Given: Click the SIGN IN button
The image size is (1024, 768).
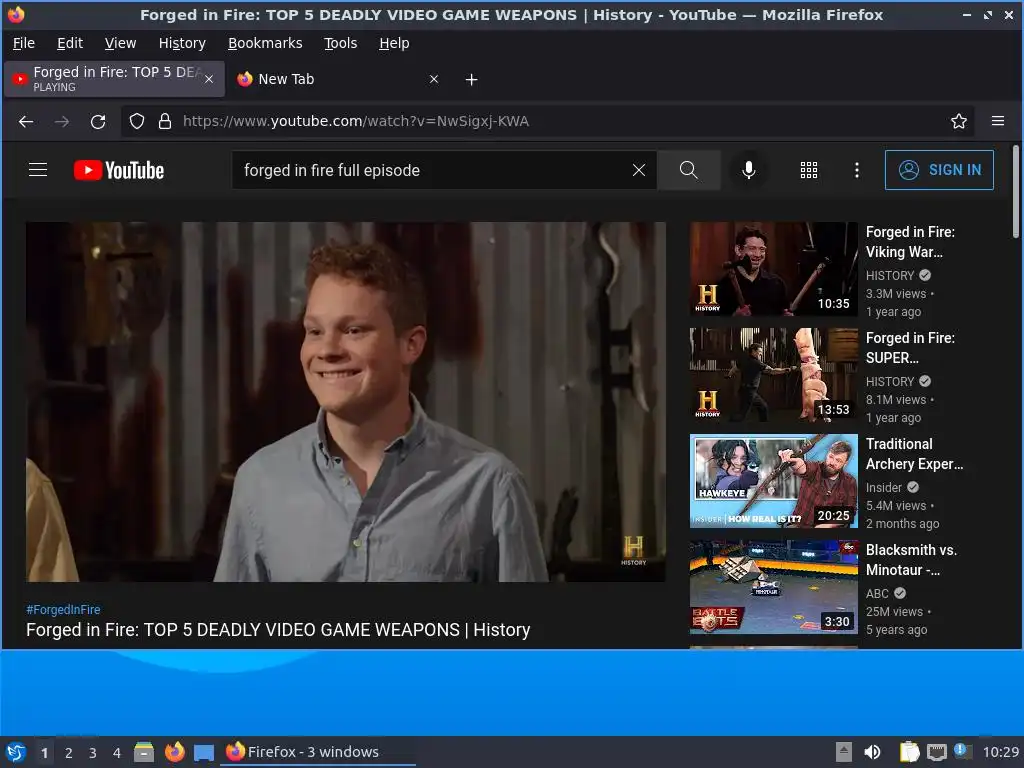Looking at the screenshot, I should [x=939, y=170].
